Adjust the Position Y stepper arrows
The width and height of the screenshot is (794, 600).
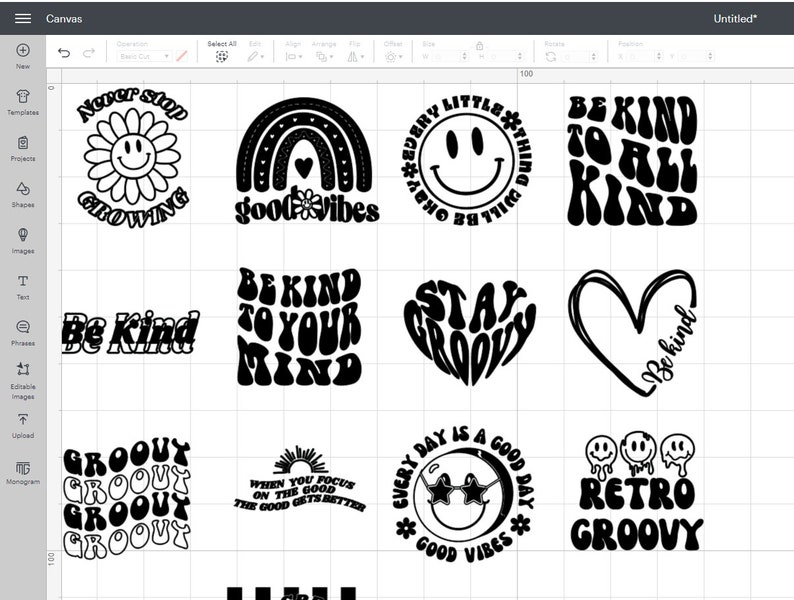(710, 56)
